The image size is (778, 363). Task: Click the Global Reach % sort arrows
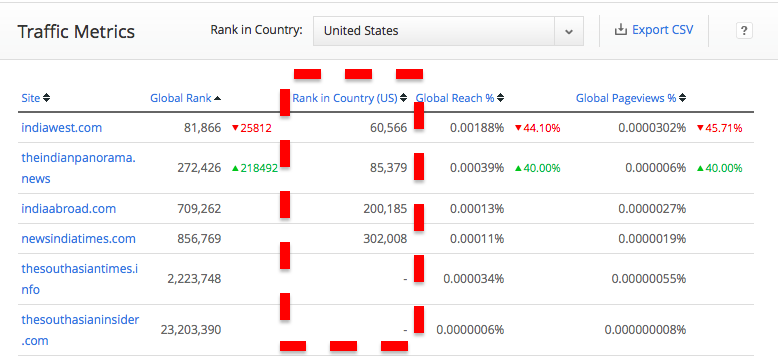pos(500,98)
